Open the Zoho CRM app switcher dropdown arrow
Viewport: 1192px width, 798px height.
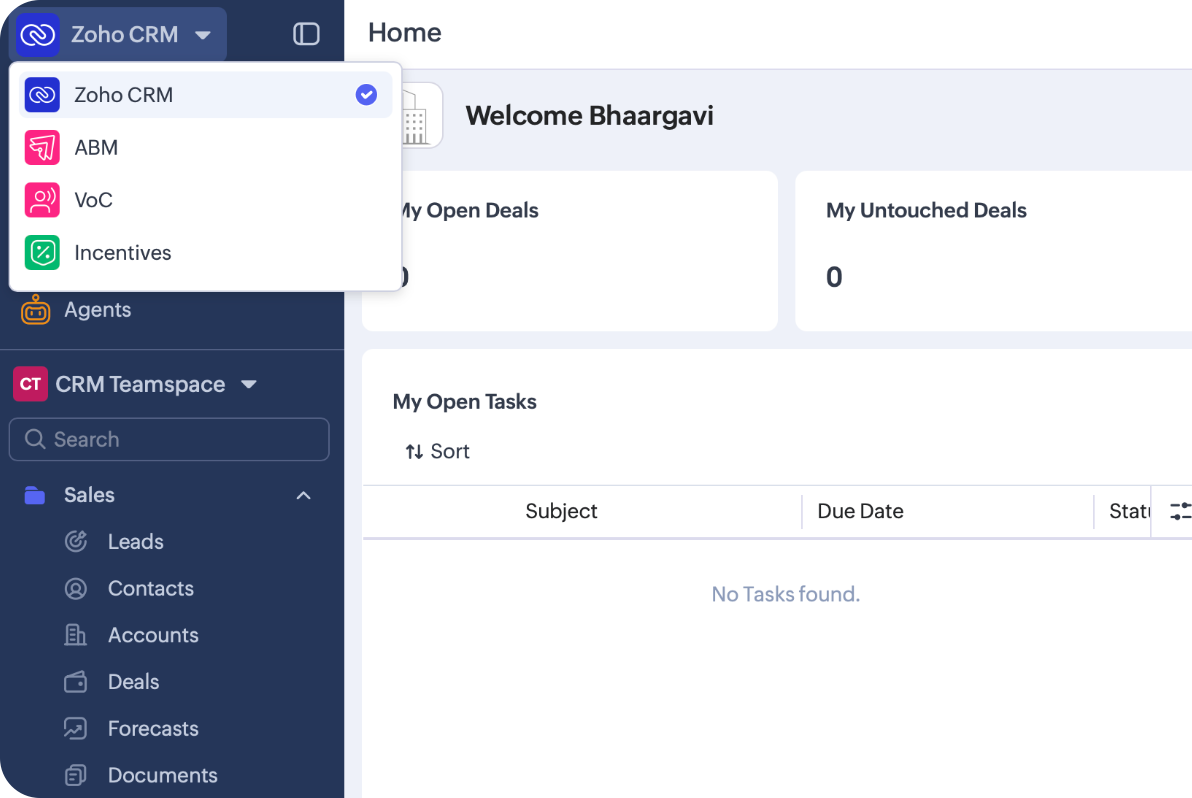[203, 35]
